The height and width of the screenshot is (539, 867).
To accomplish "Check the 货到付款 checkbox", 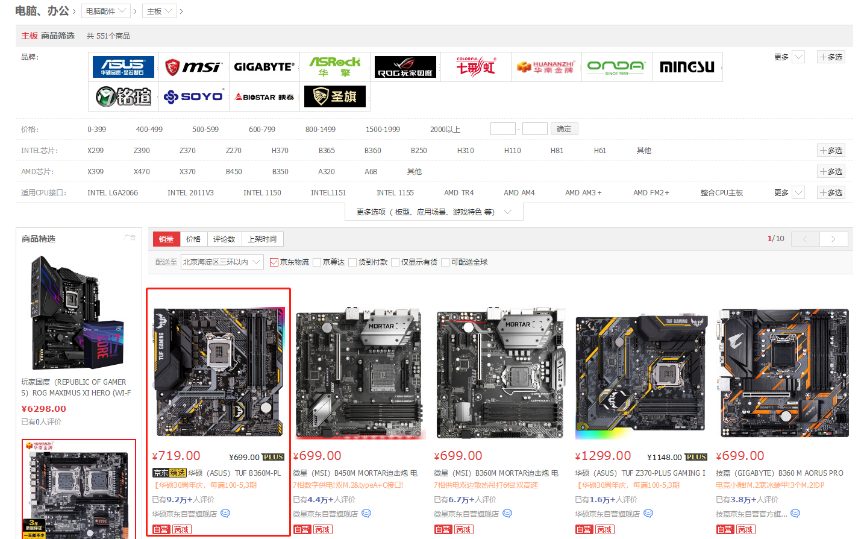I will tap(352, 262).
